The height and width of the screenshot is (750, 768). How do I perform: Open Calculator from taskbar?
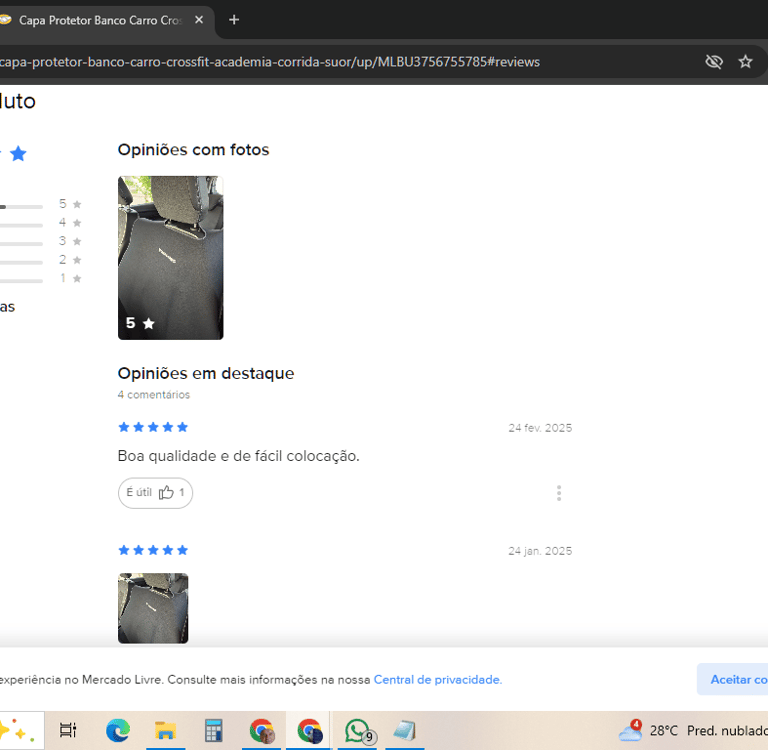(x=214, y=730)
